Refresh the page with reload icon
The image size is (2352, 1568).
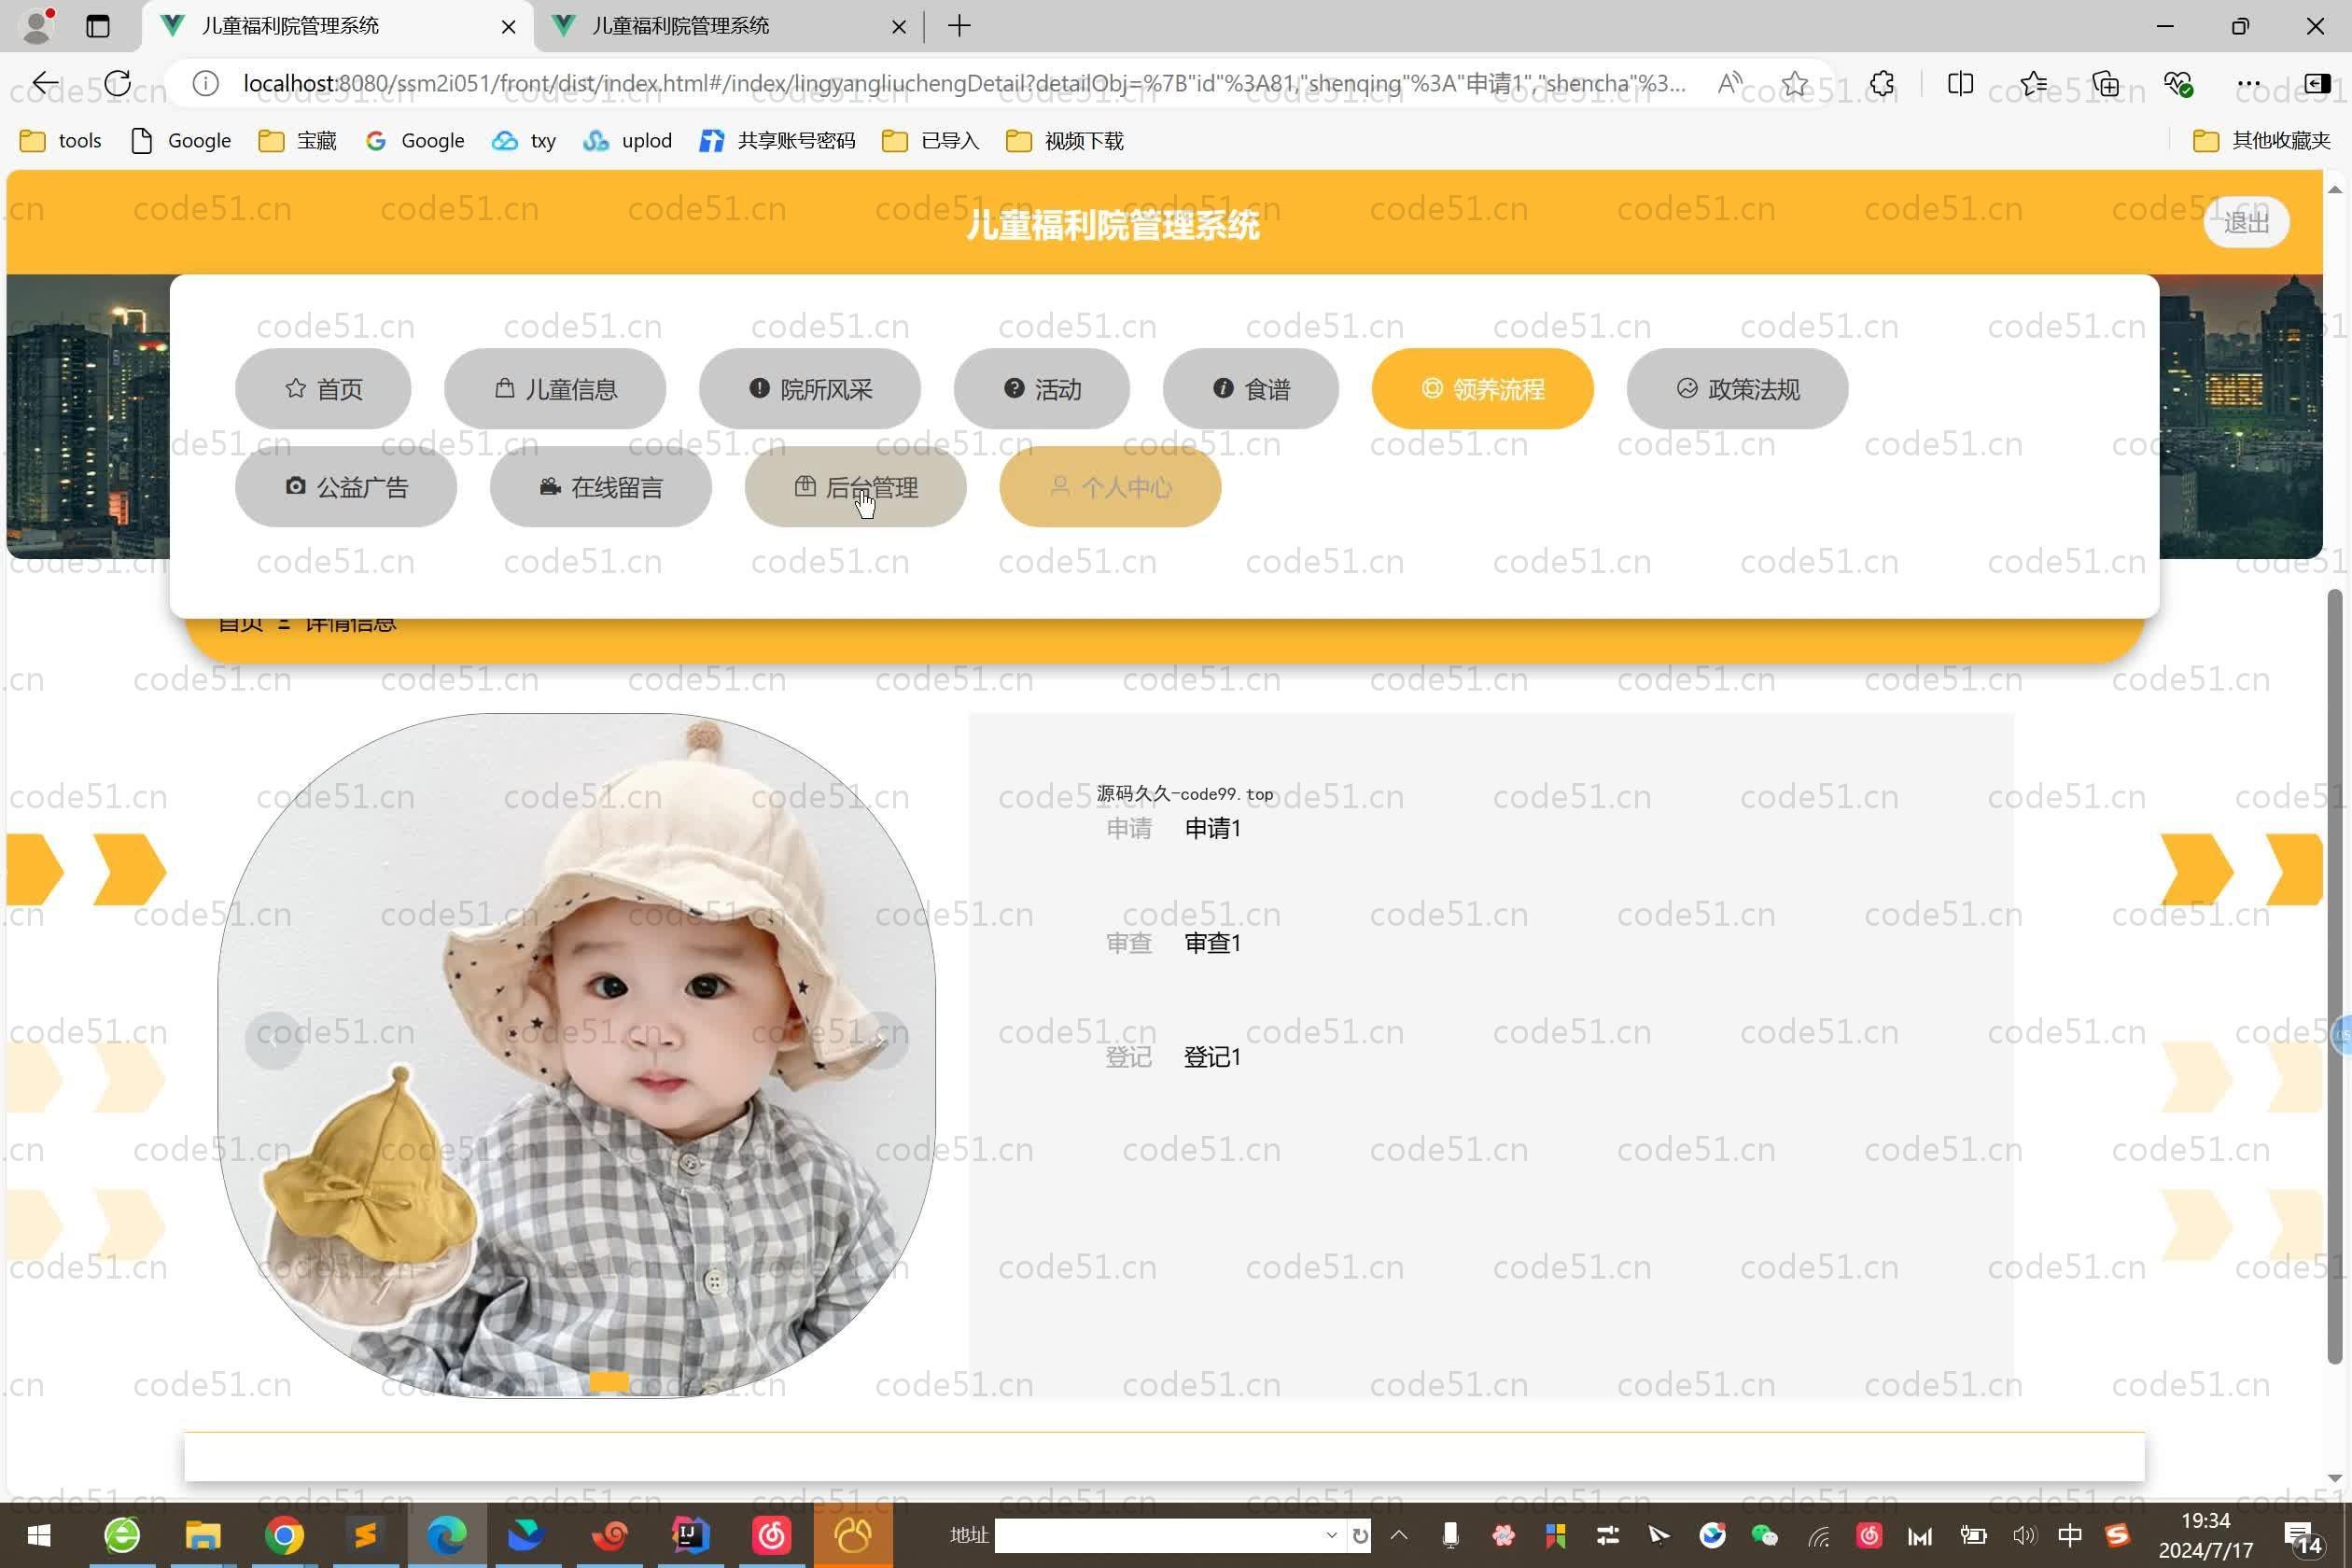[x=117, y=83]
